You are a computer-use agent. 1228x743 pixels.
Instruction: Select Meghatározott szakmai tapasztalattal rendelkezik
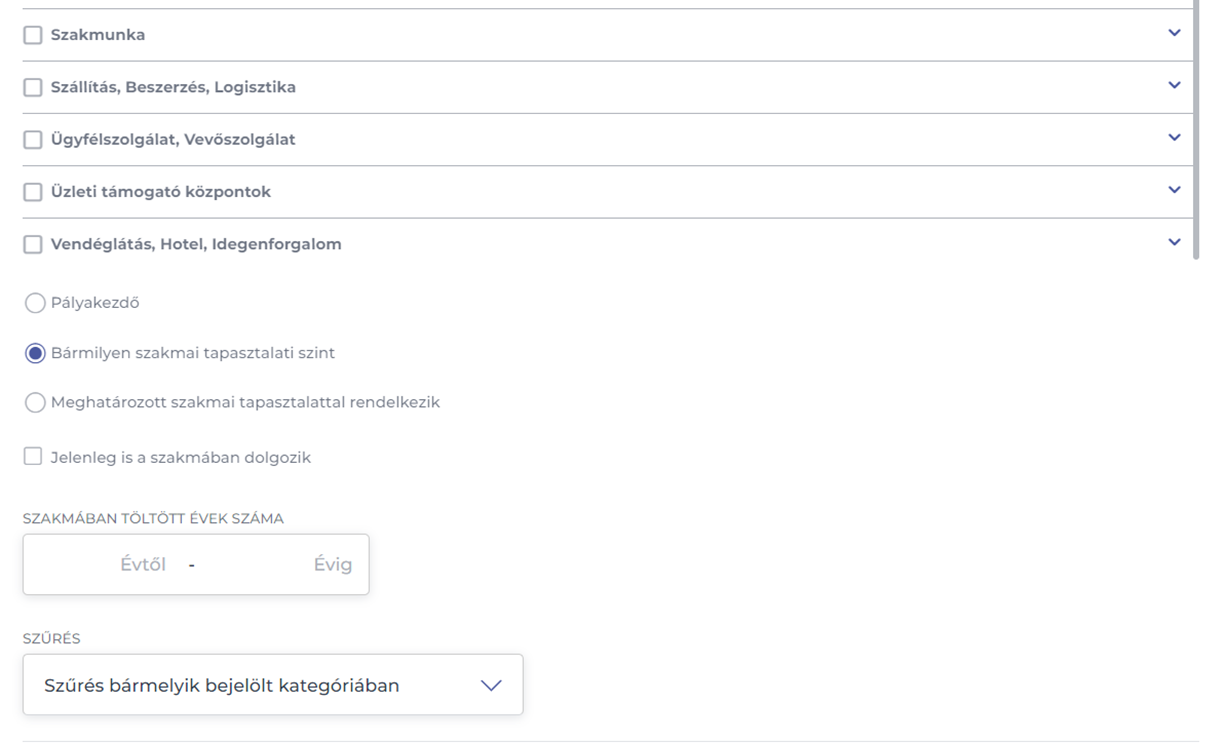[35, 403]
